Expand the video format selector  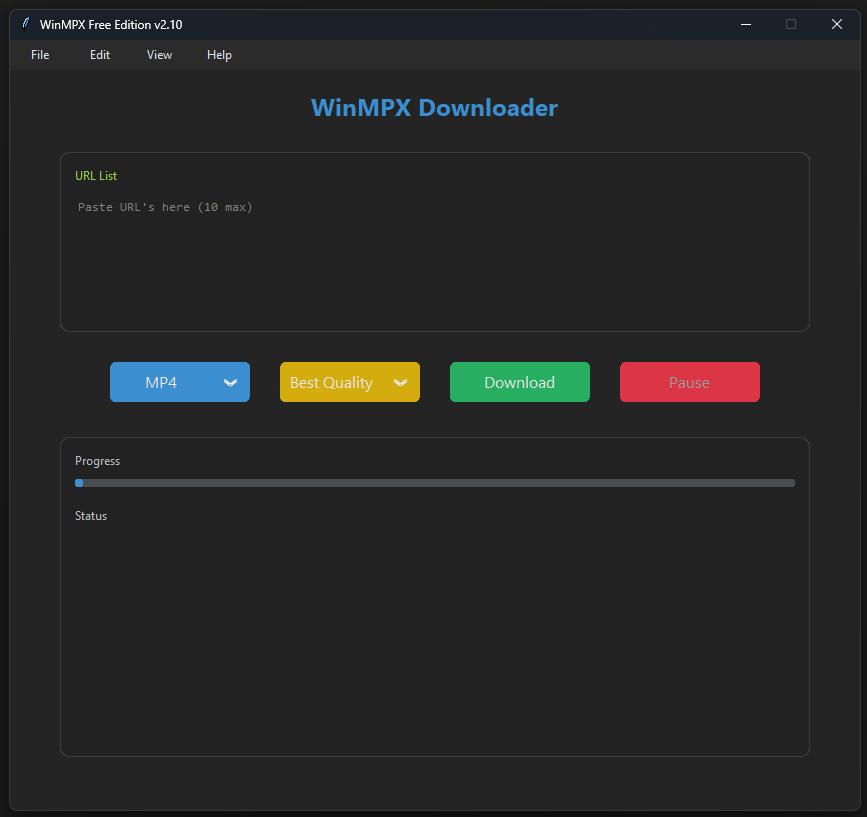point(180,382)
